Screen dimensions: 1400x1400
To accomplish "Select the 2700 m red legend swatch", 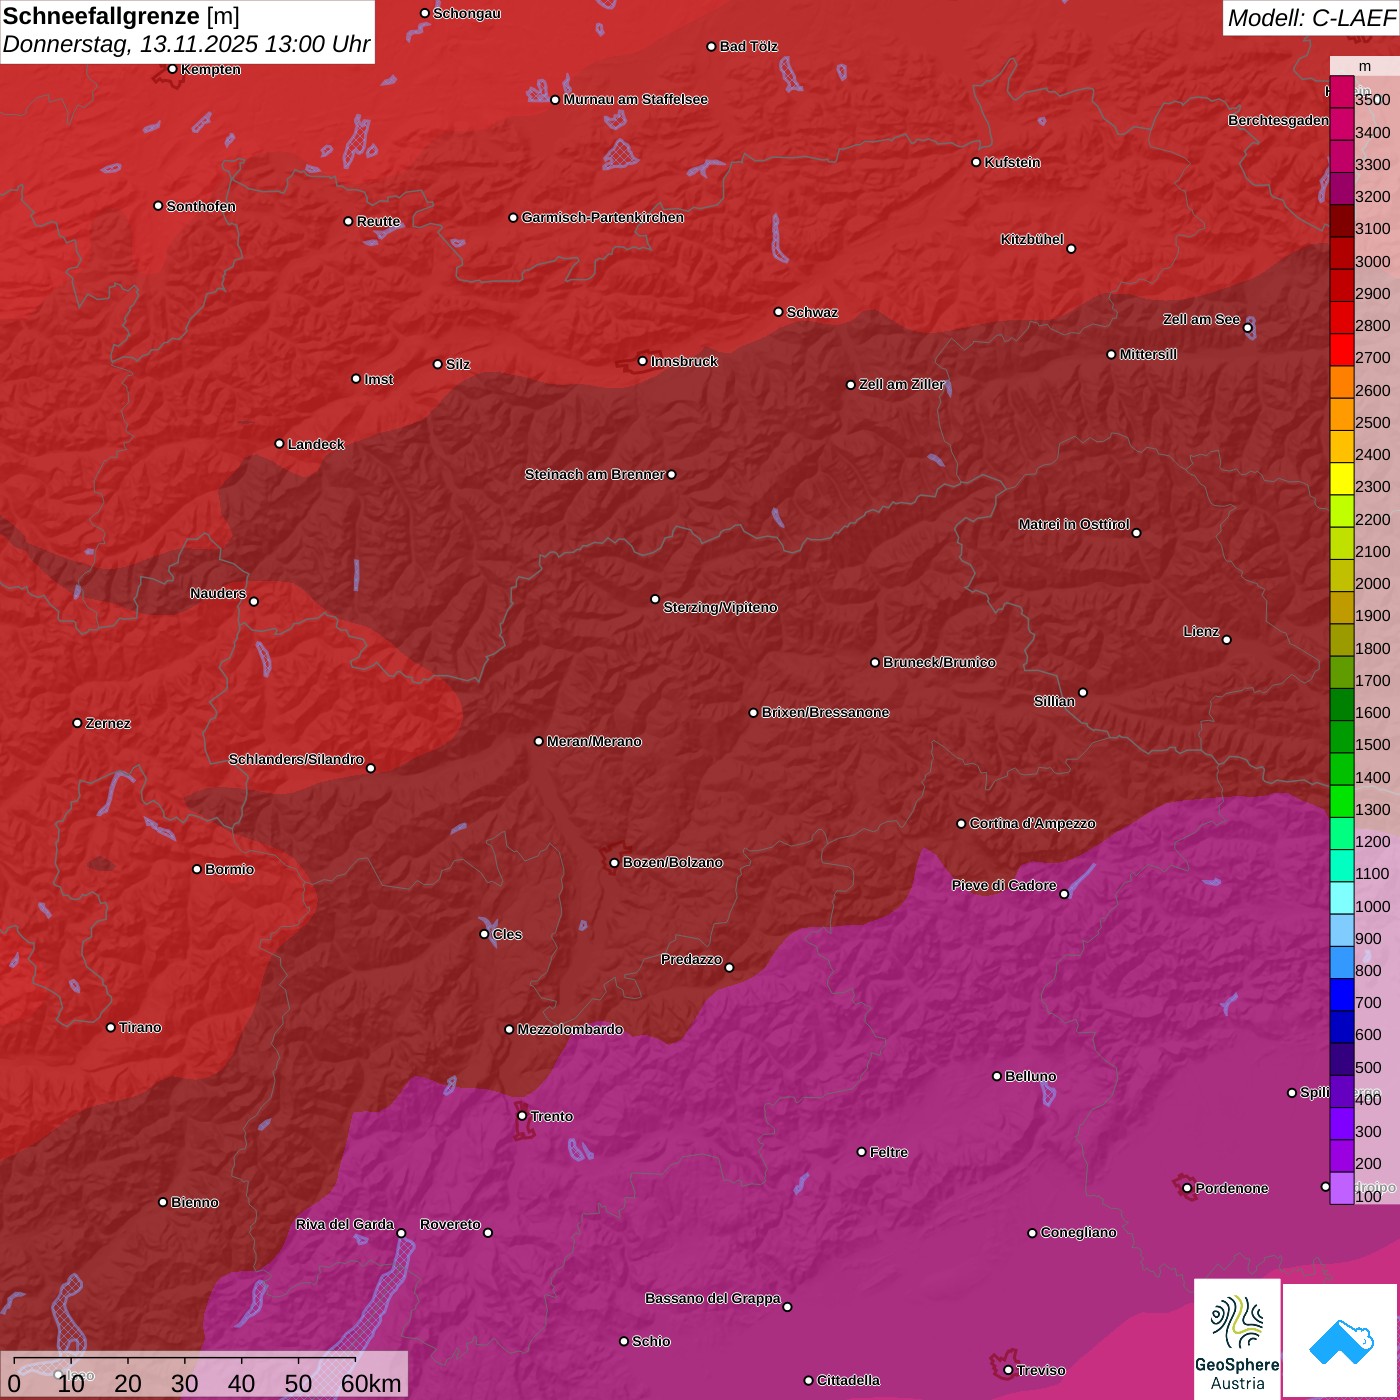I will point(1342,350).
